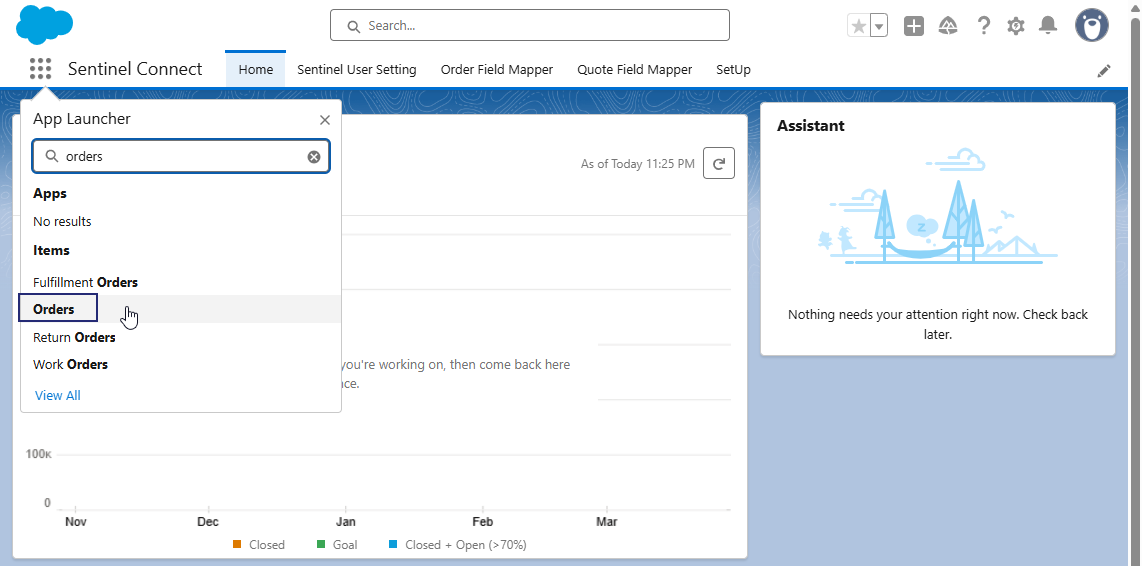Switch to Order Field Mapper tab
This screenshot has width=1142, height=566.
tap(496, 70)
